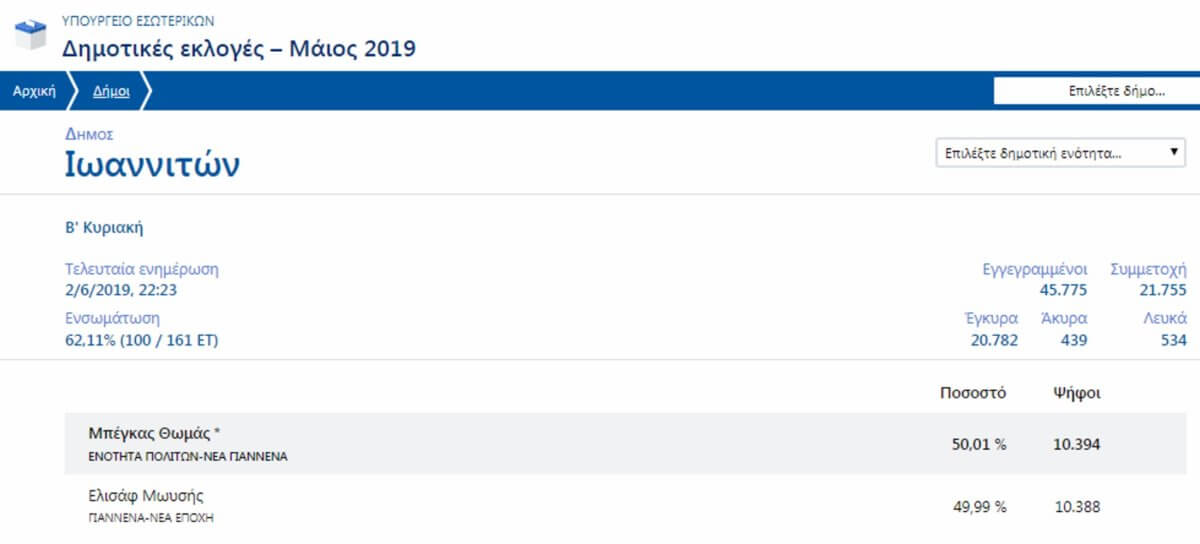This screenshot has height=544, width=1200.
Task: Expand the Επιλέξτε δημοτική ενότητα dropdown
Action: (x=1061, y=154)
